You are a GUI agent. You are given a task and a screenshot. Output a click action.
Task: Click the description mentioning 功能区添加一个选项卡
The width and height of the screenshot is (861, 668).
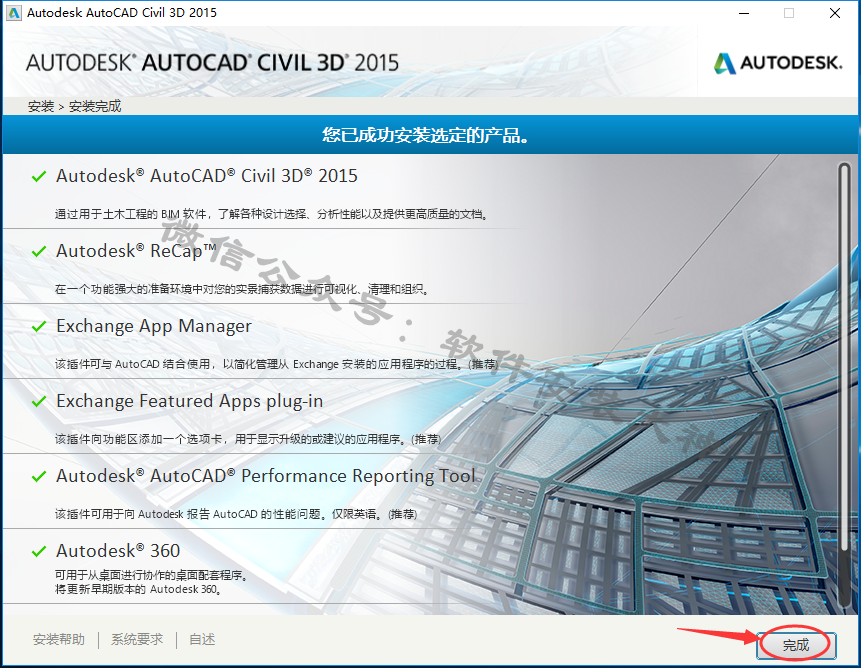pyautogui.click(x=248, y=439)
